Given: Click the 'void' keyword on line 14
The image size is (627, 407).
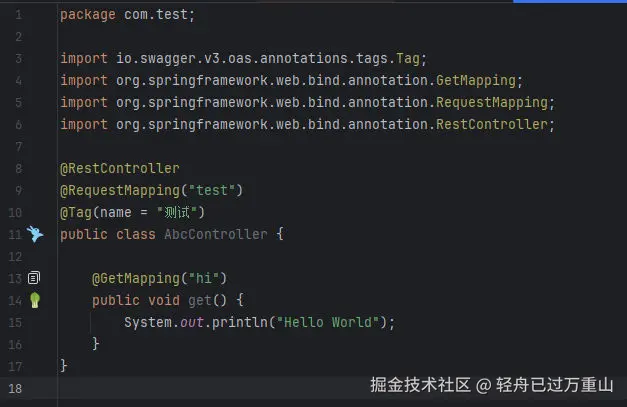Looking at the screenshot, I should [x=164, y=300].
